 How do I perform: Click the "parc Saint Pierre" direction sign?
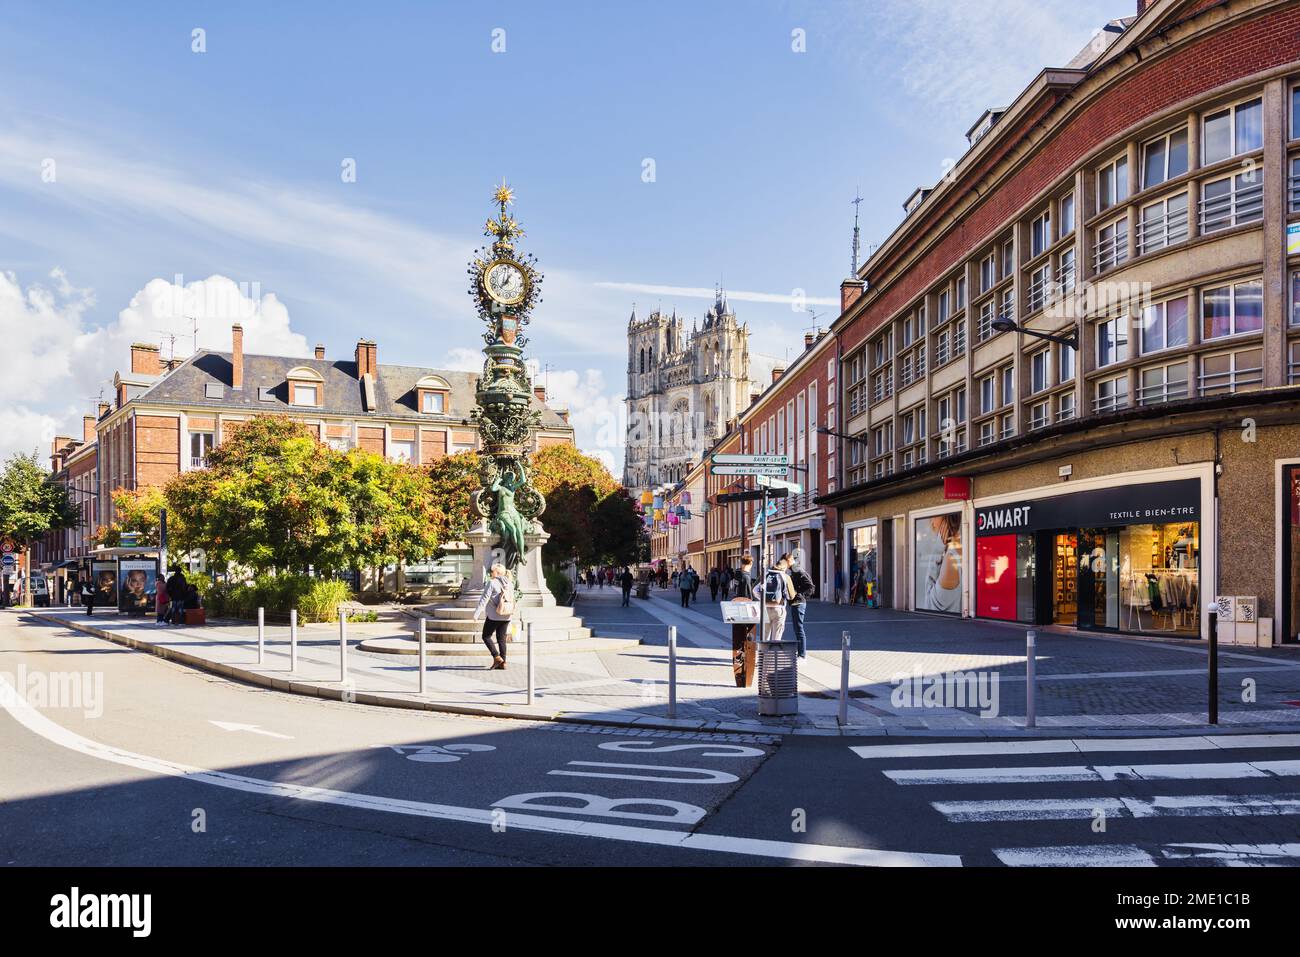[x=749, y=471]
